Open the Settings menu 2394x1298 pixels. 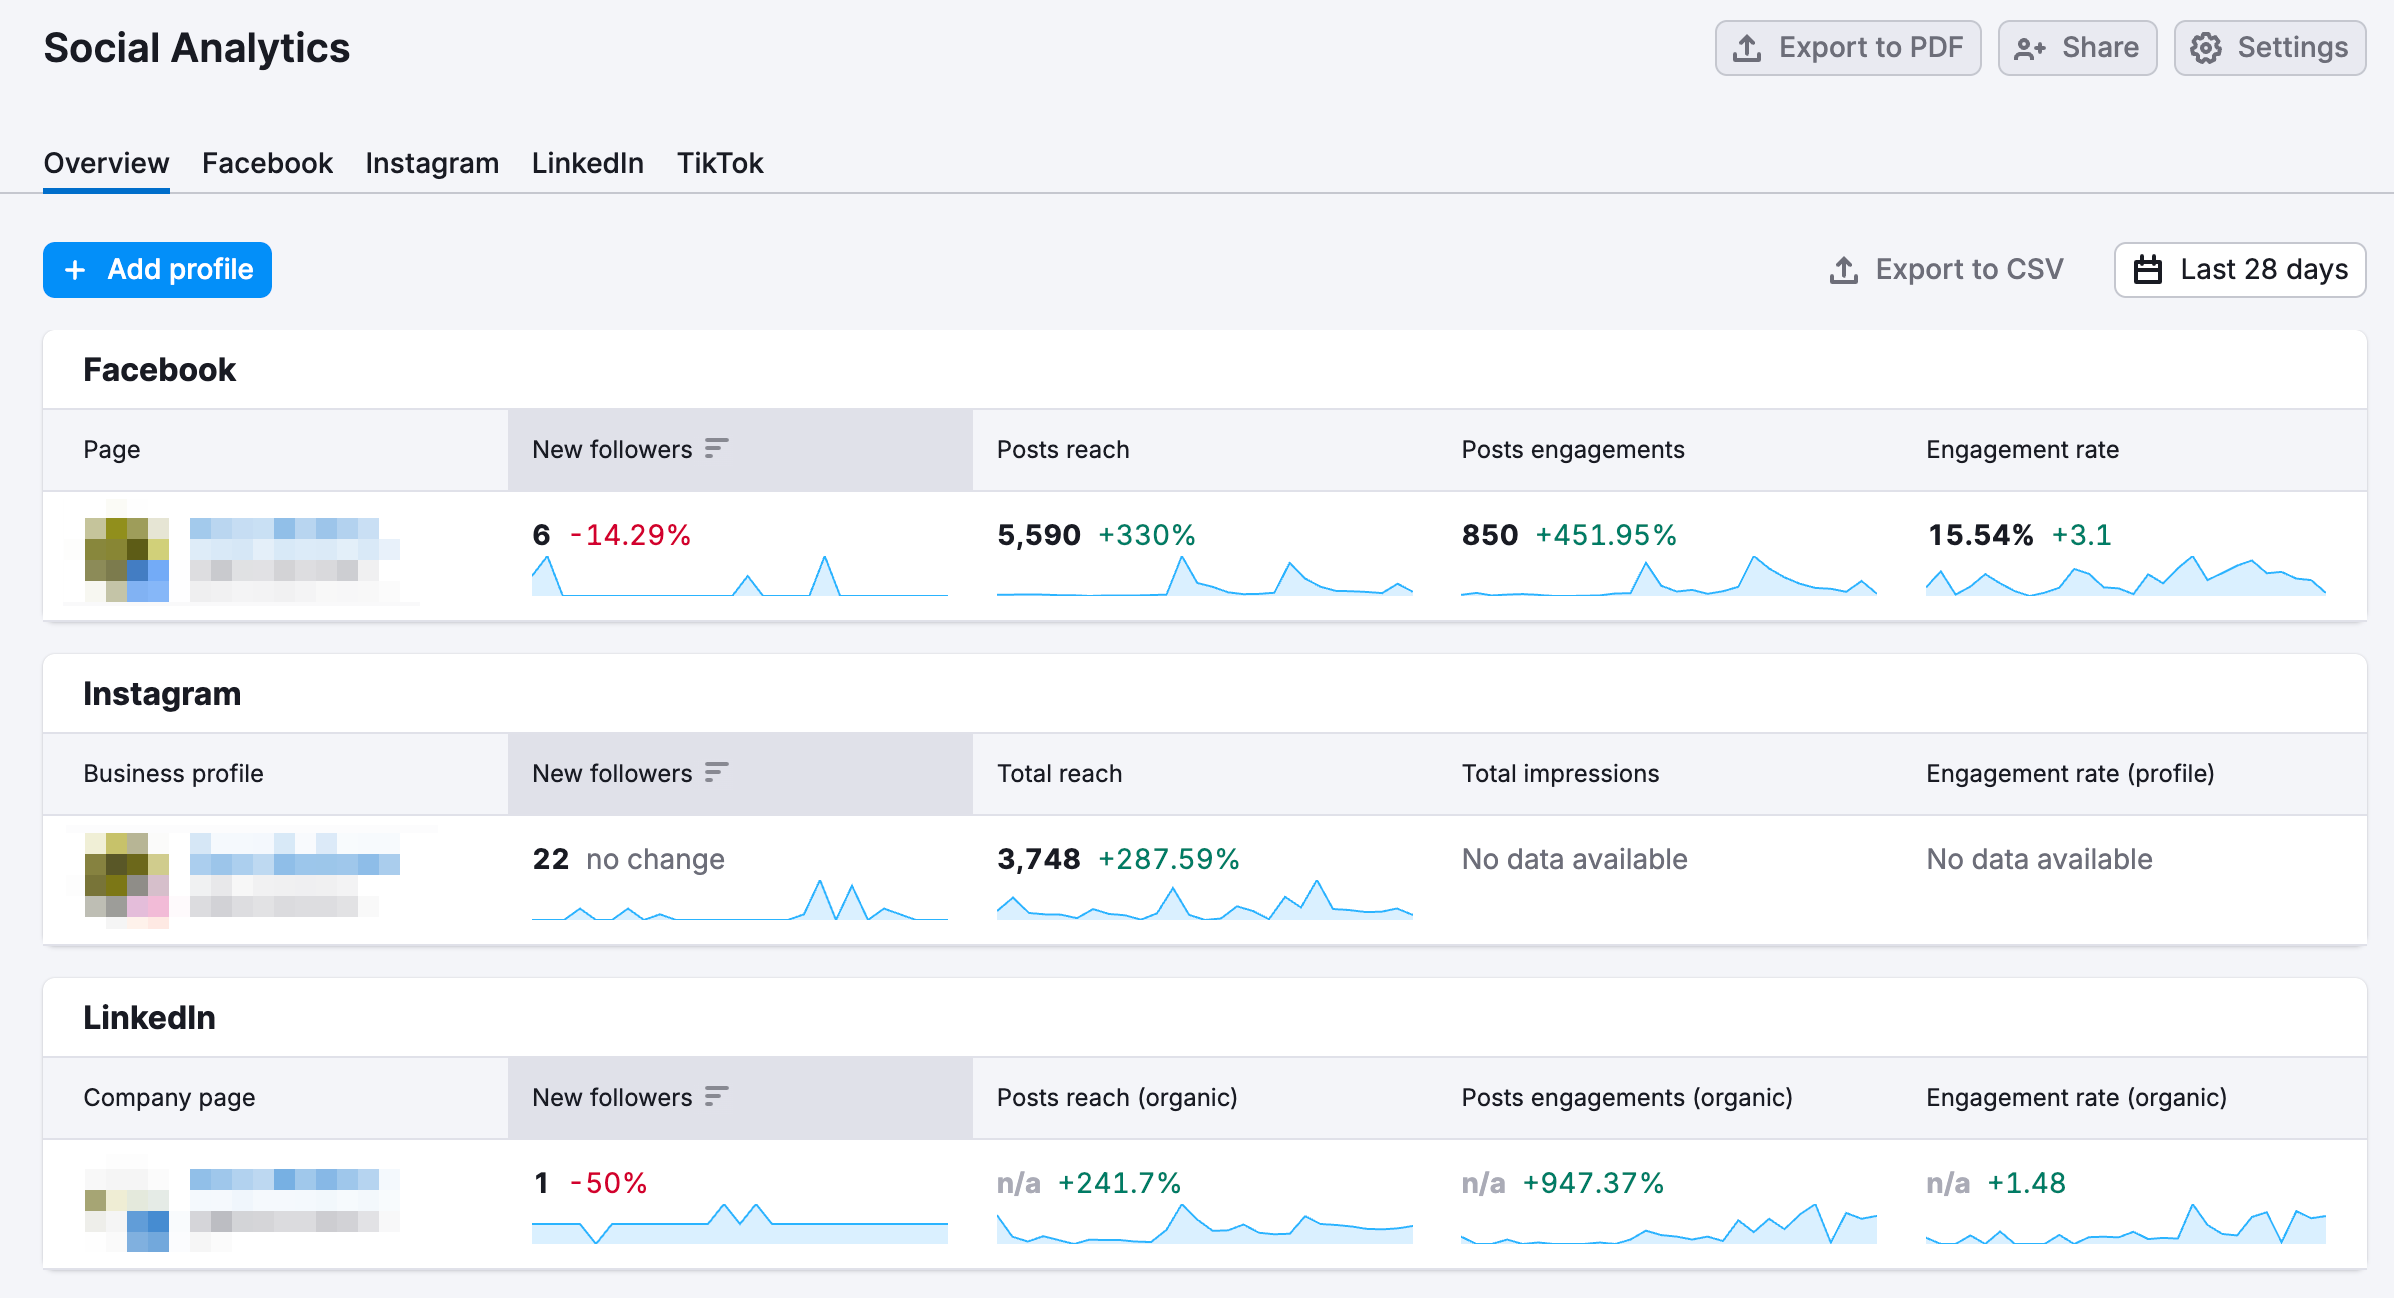[2268, 47]
